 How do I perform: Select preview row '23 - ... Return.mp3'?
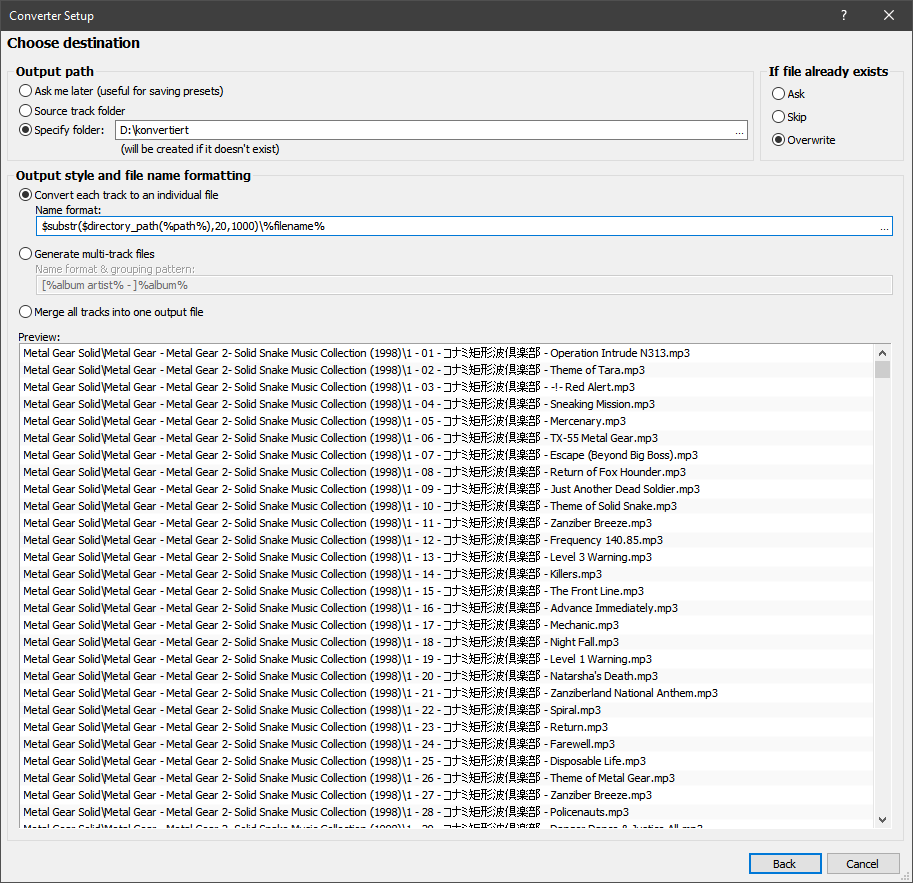pos(447,727)
